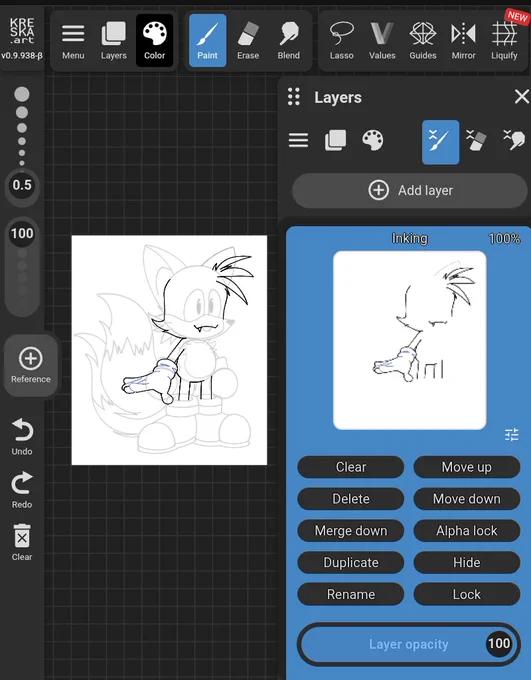The width and height of the screenshot is (531, 680).
Task: Move Inking layer up
Action: pos(467,467)
